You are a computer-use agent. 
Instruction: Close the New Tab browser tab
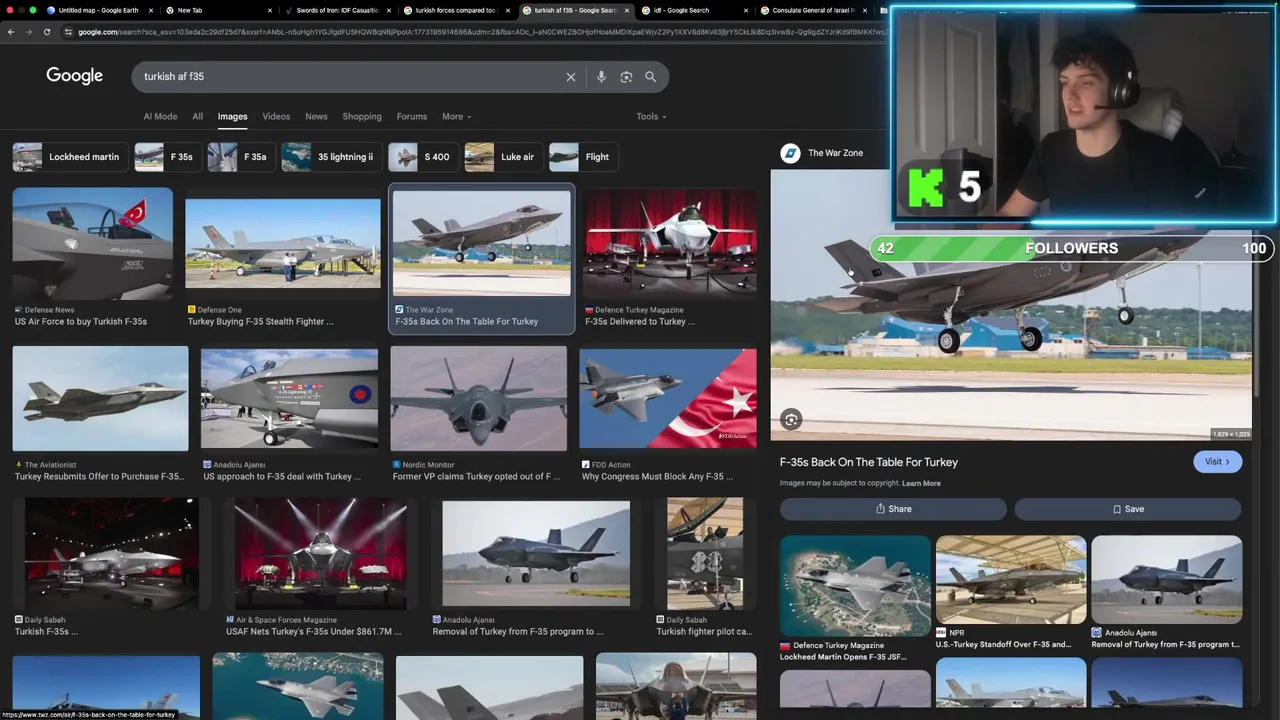tap(270, 10)
